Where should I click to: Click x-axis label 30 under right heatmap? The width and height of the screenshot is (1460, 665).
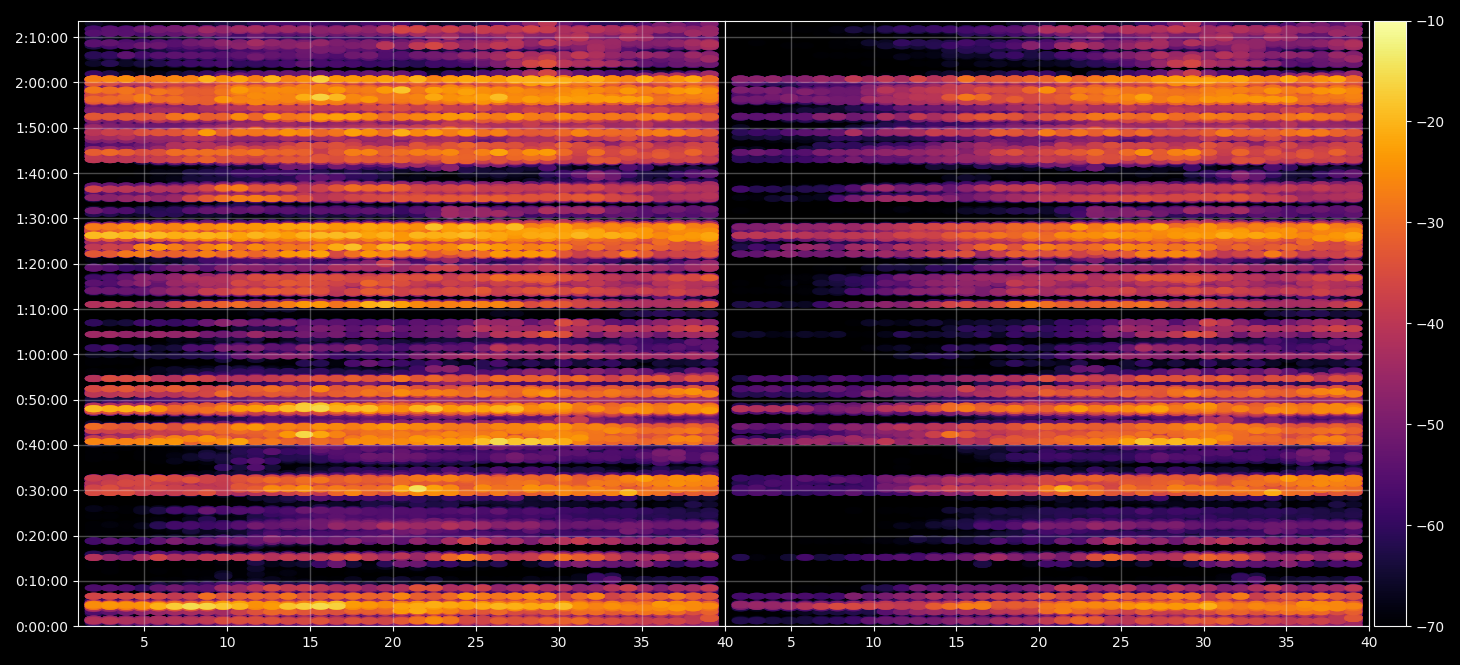(x=1204, y=641)
